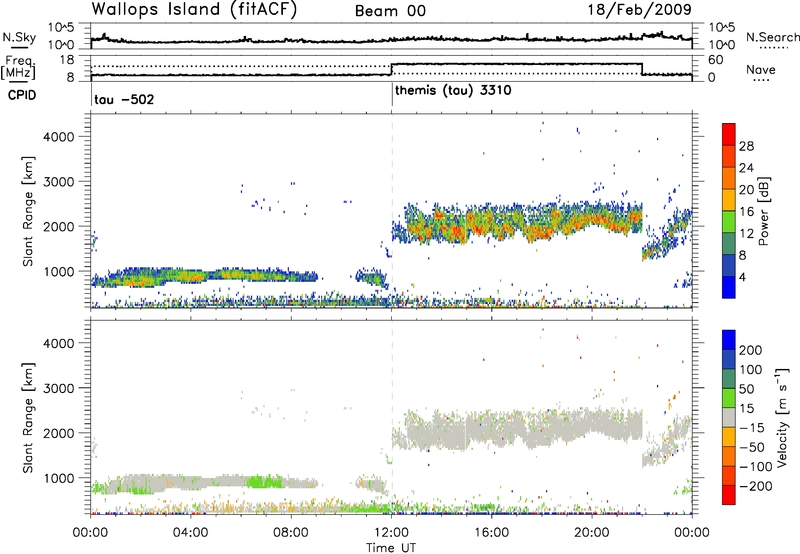Click the '4000' tick of the power panel
Screen dimensions: 800x554
tap(59, 137)
